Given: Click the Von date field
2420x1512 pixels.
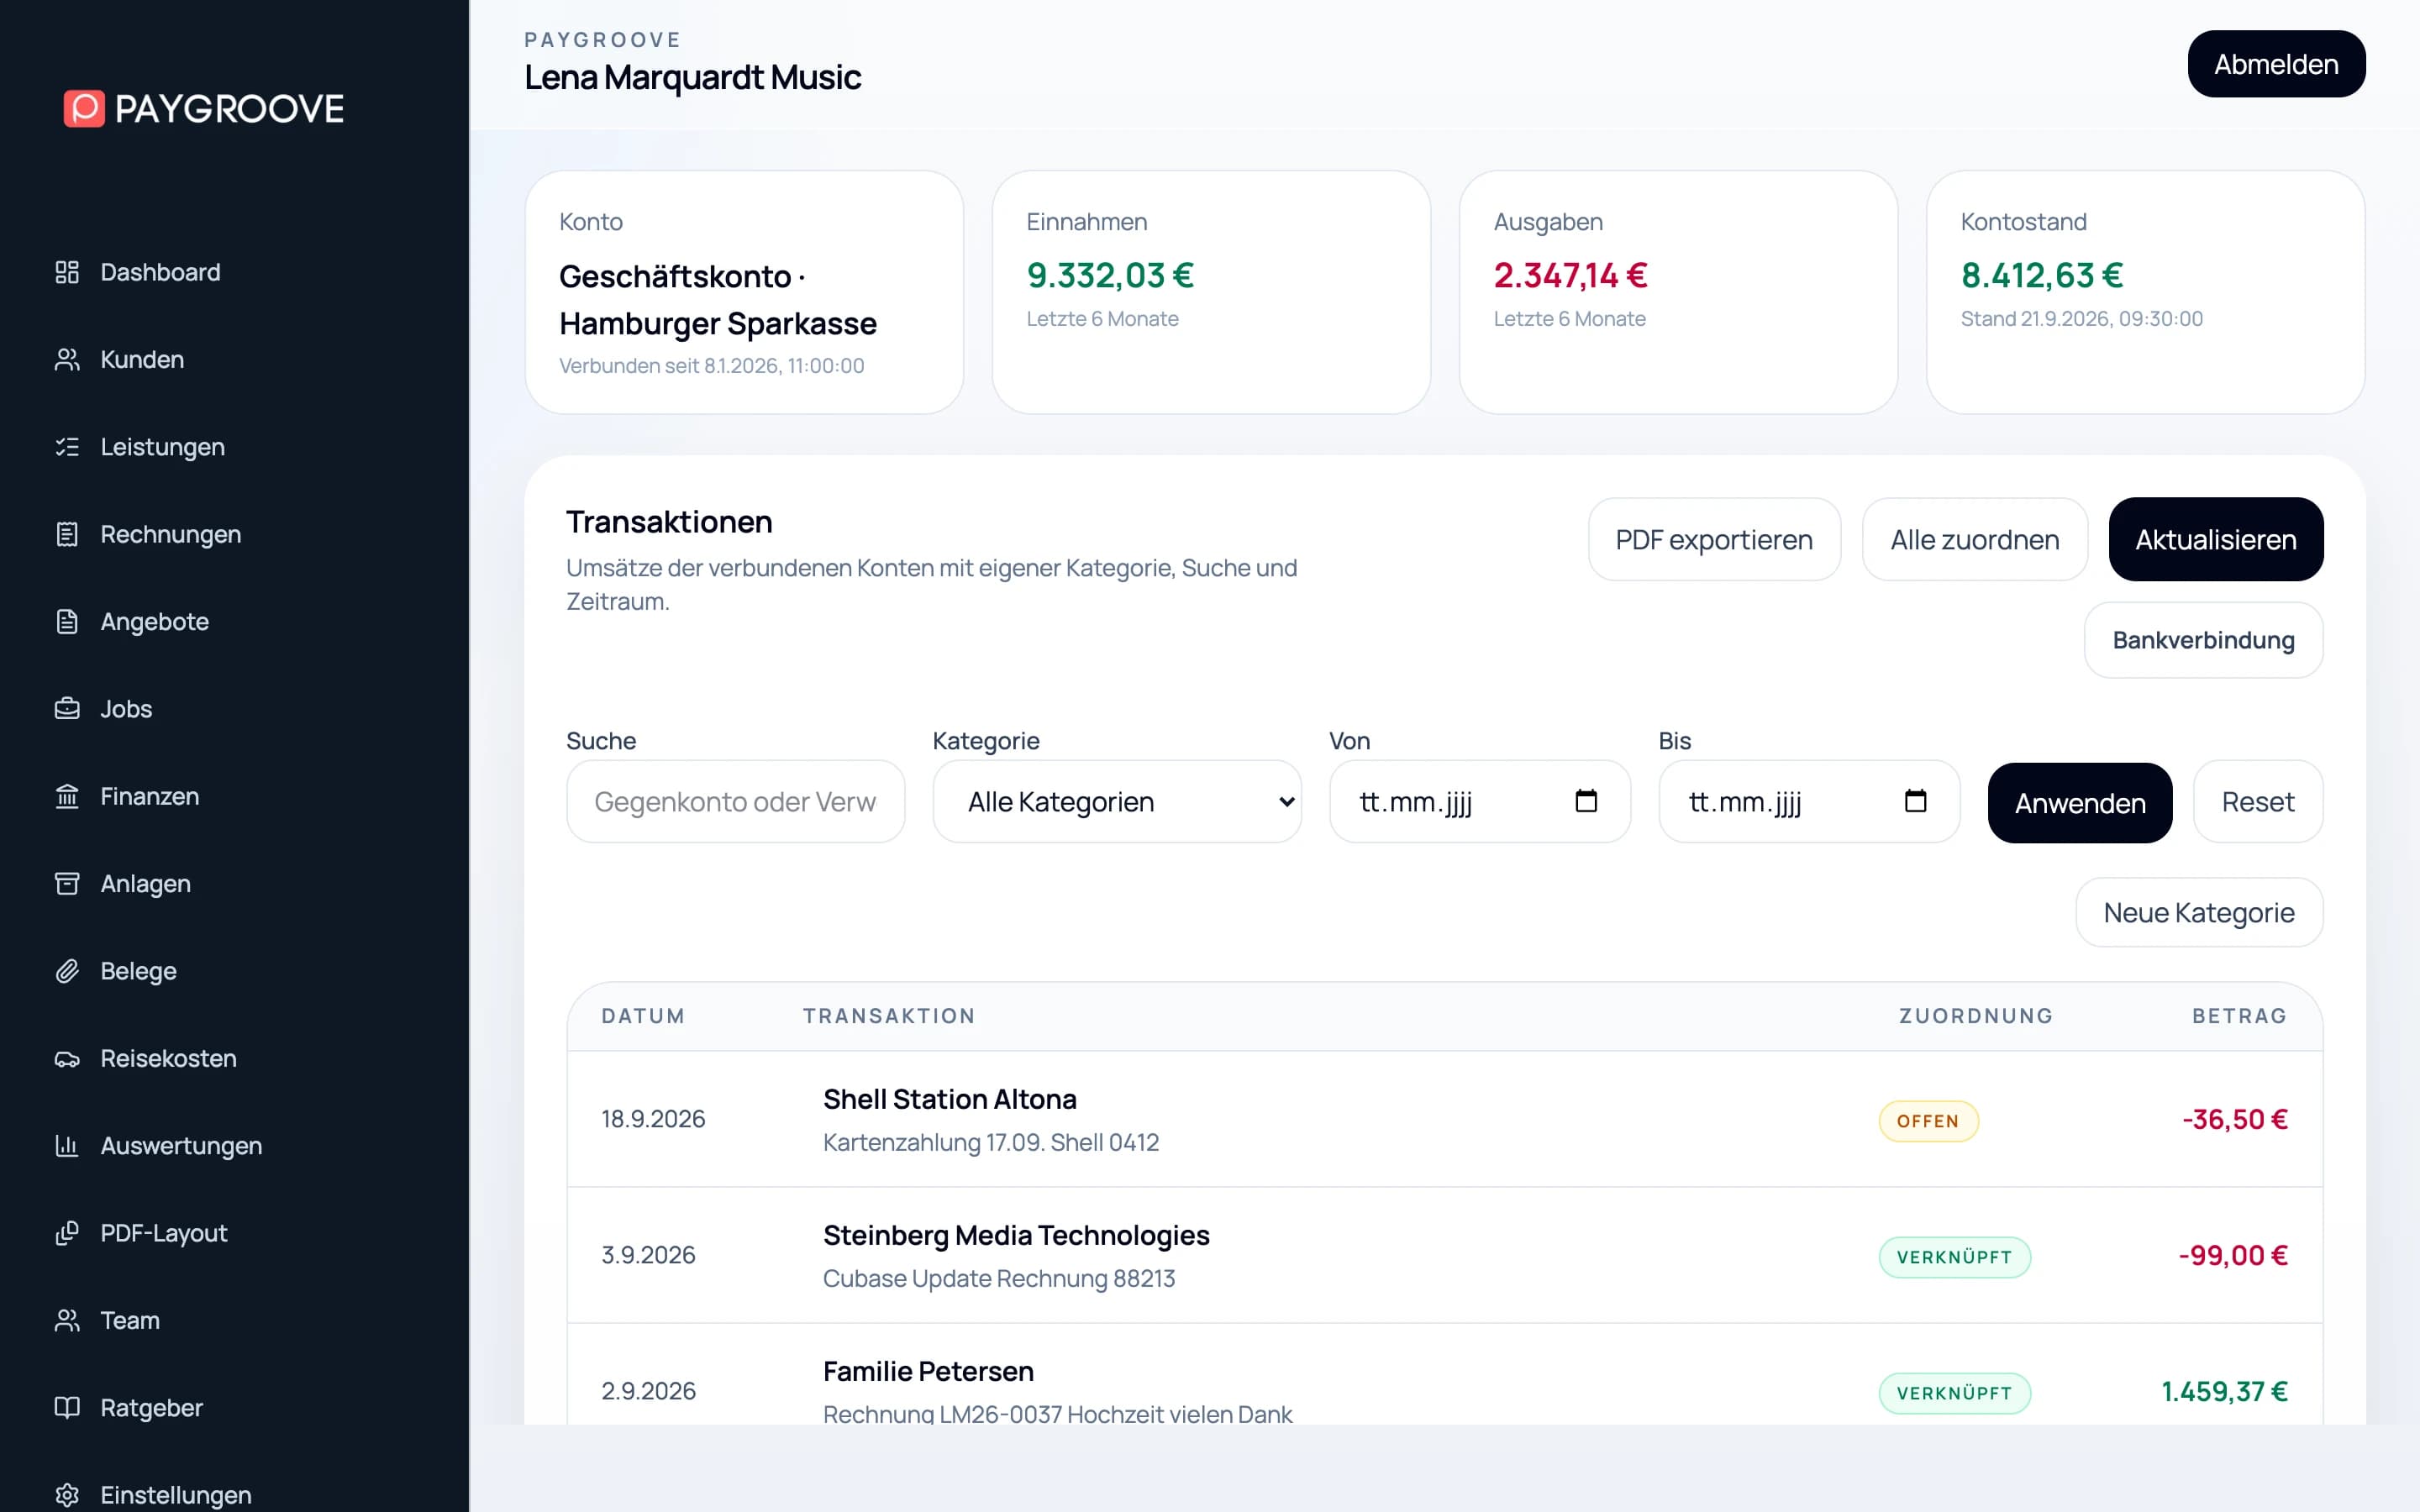Looking at the screenshot, I should [x=1480, y=802].
